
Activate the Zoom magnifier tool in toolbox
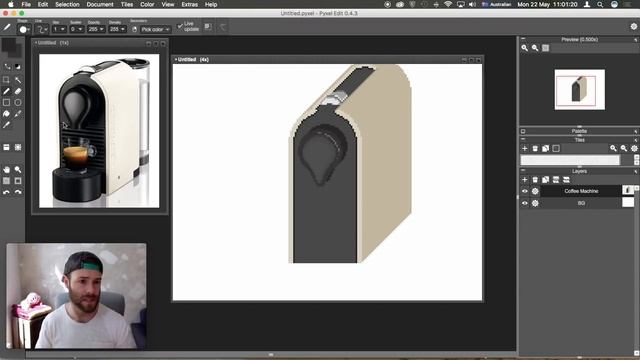click(18, 169)
